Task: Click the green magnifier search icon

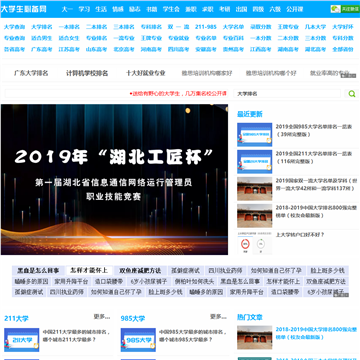Action: point(352,94)
